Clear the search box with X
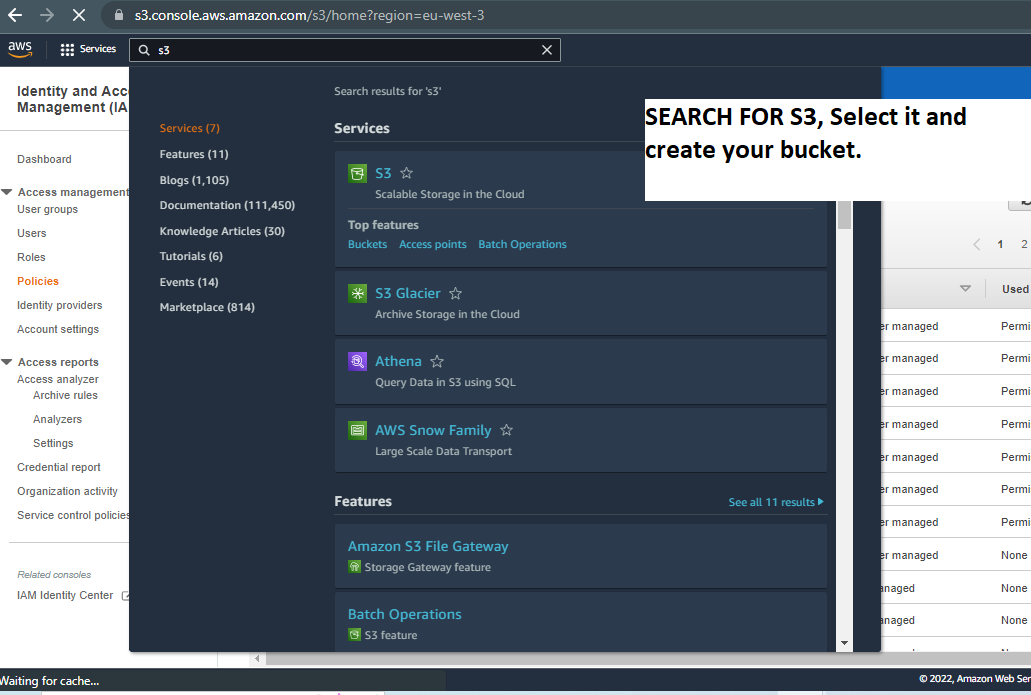 pos(546,50)
